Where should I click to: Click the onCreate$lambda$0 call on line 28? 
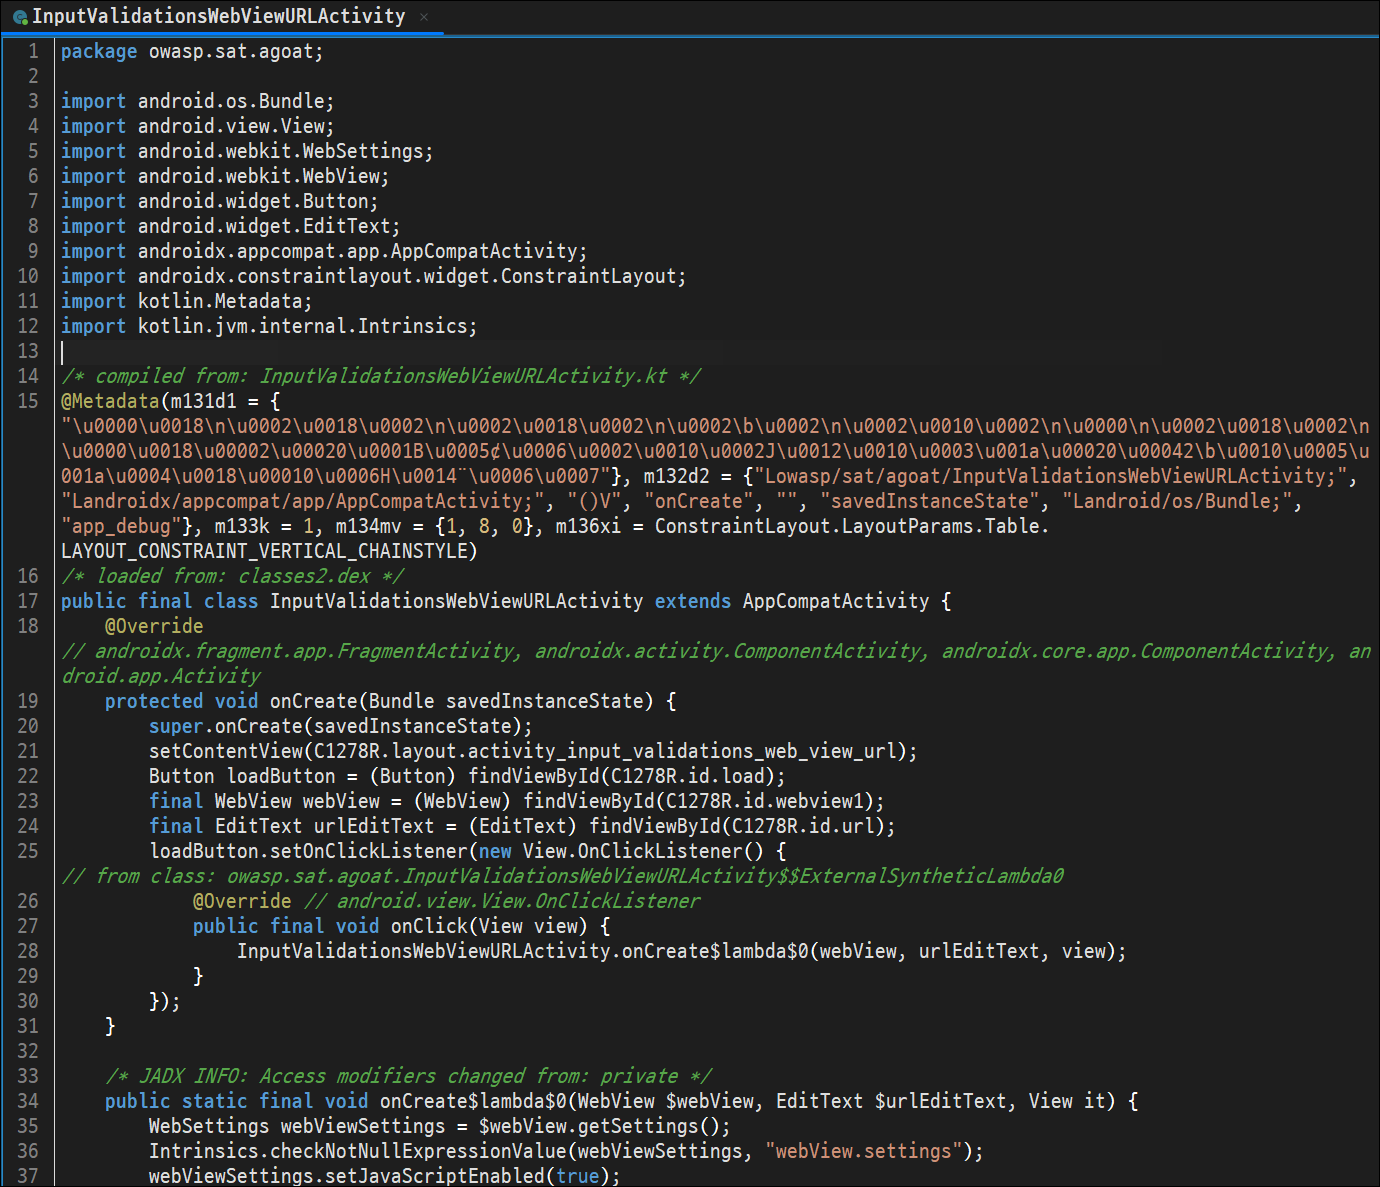tap(714, 951)
